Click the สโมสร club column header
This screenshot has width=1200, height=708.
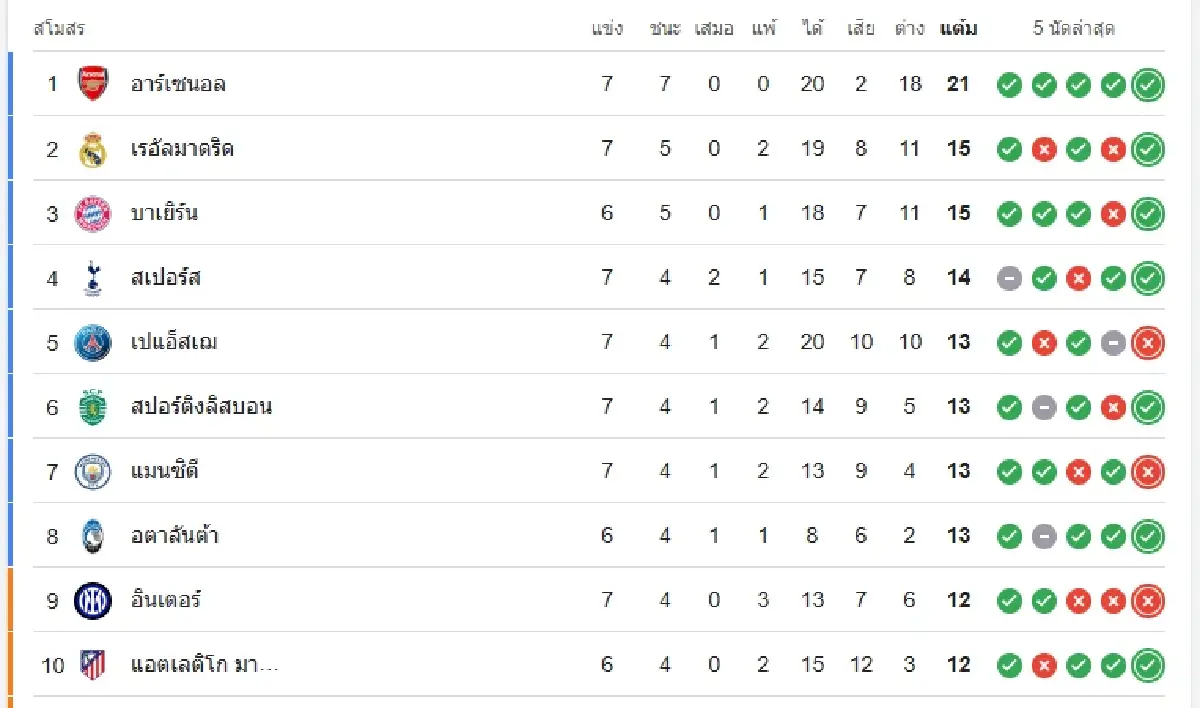(x=59, y=29)
